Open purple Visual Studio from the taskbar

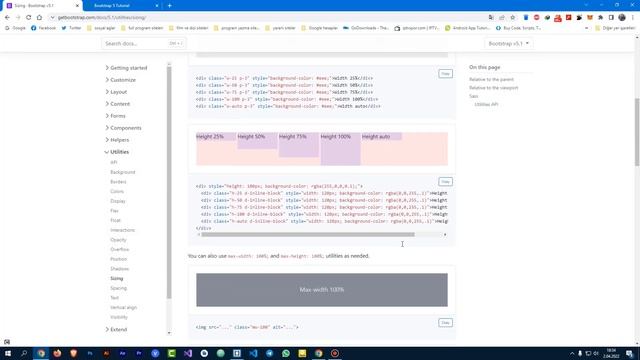tap(188, 353)
